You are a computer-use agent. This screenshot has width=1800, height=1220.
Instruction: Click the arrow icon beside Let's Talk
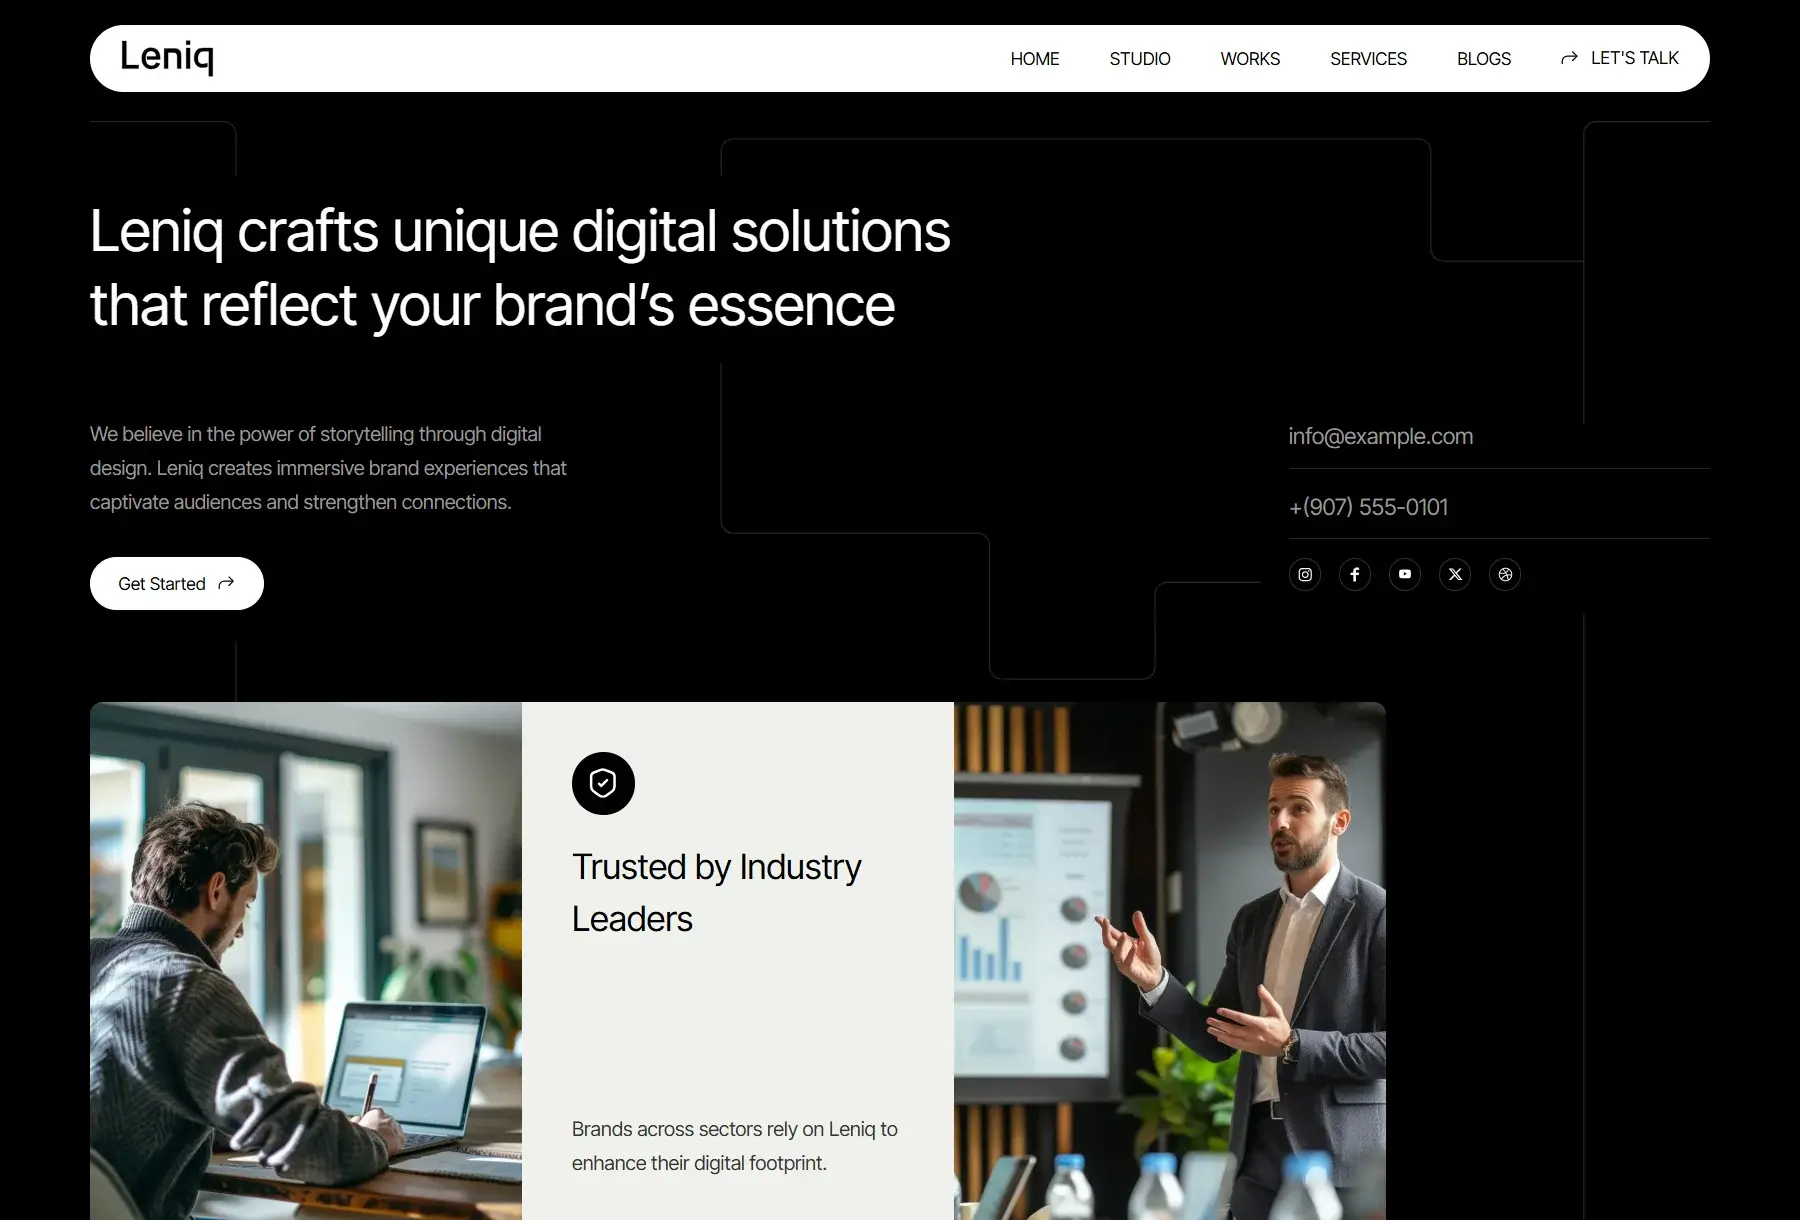pos(1569,59)
